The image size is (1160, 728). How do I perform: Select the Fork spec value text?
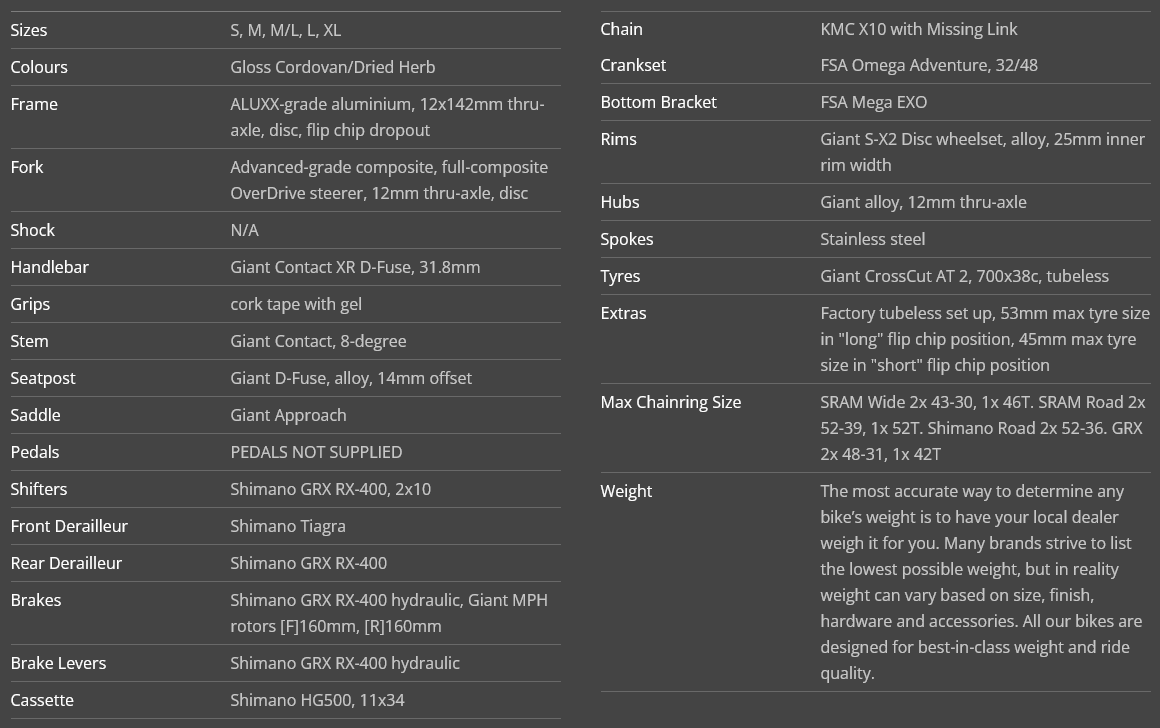click(x=389, y=180)
